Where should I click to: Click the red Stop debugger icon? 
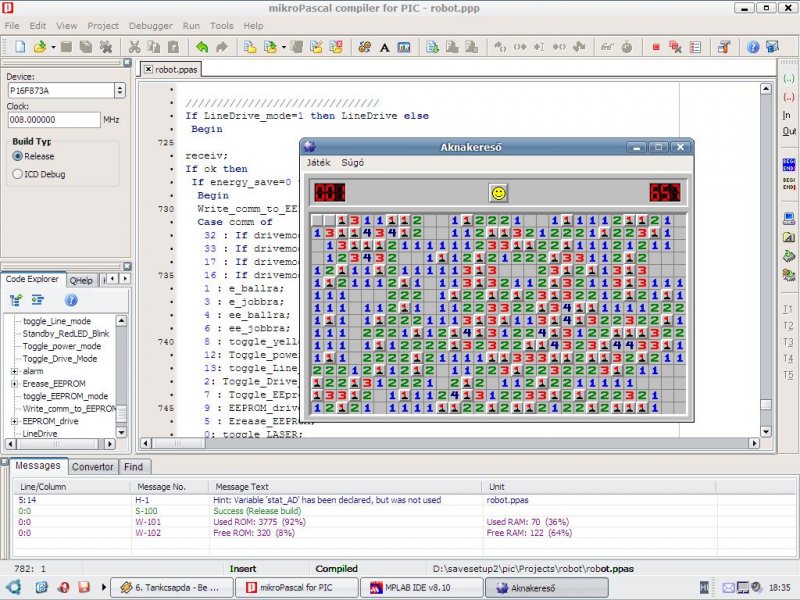[656, 47]
